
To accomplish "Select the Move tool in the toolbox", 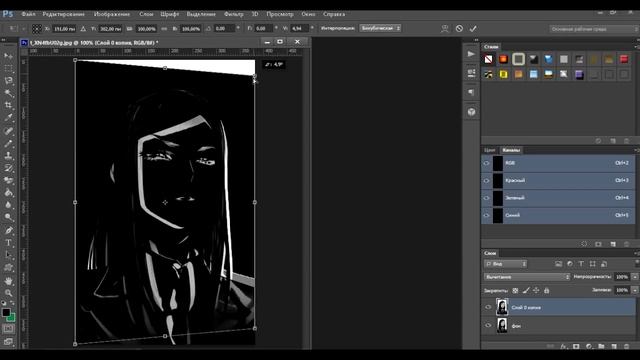I will 8,56.
